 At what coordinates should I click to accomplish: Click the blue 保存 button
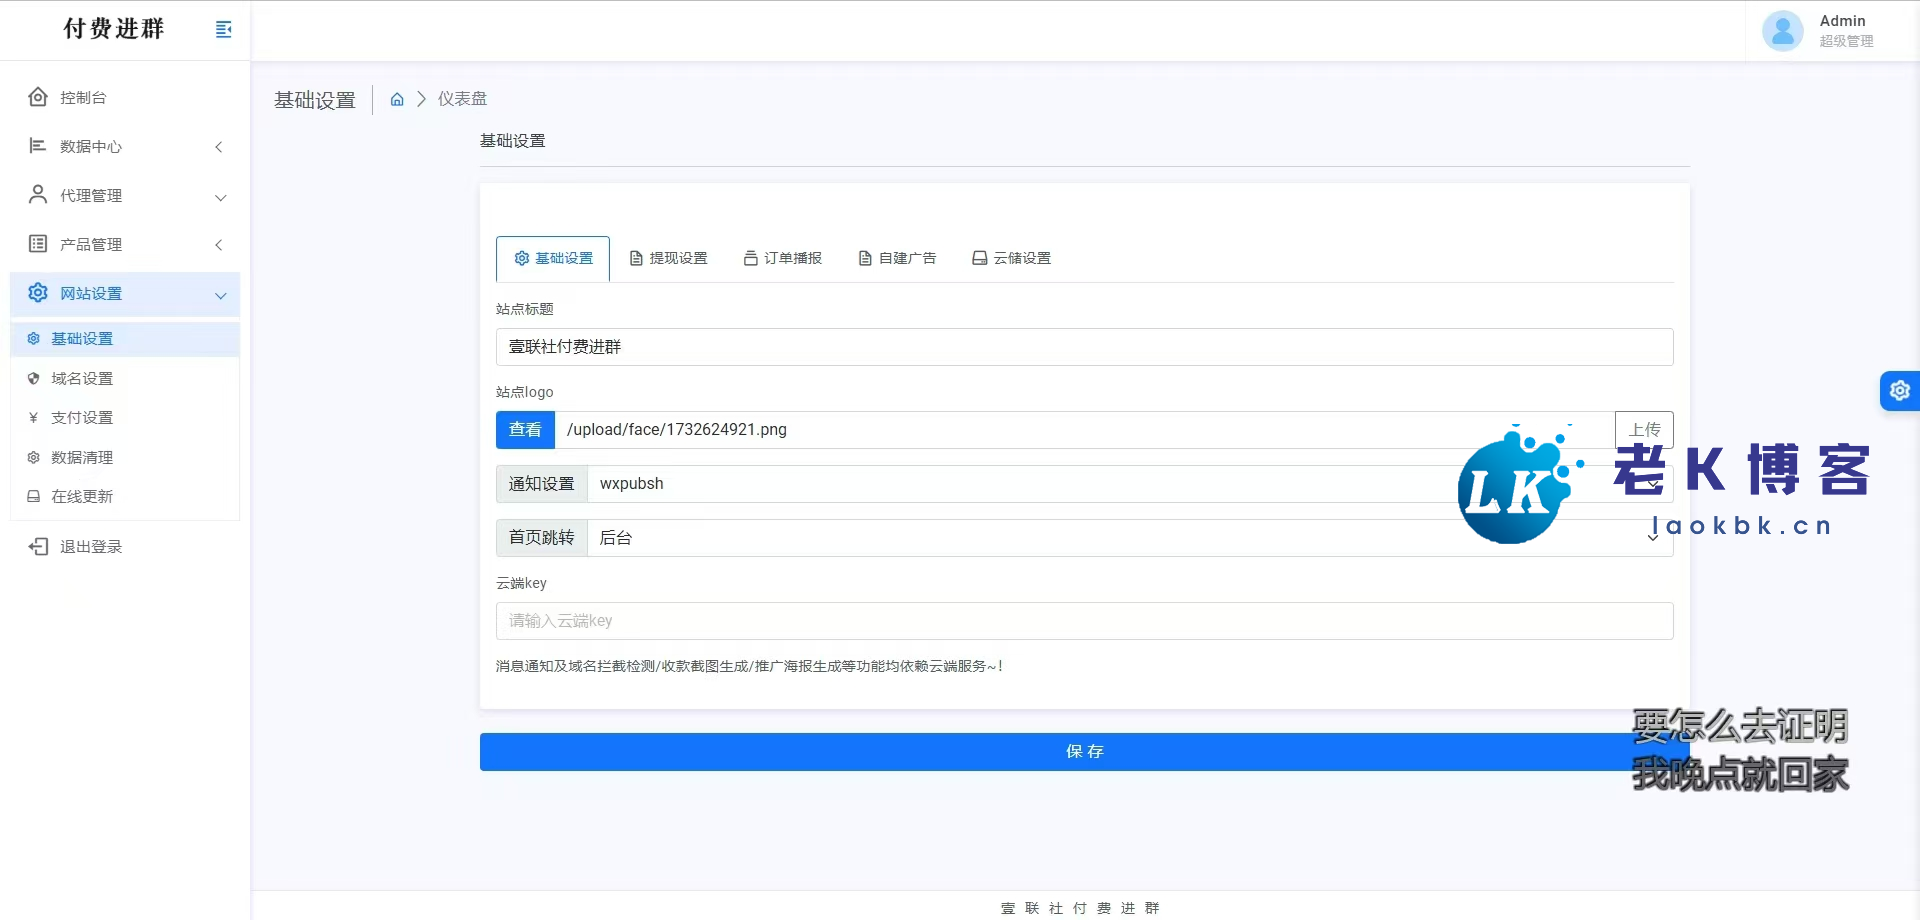(1084, 752)
